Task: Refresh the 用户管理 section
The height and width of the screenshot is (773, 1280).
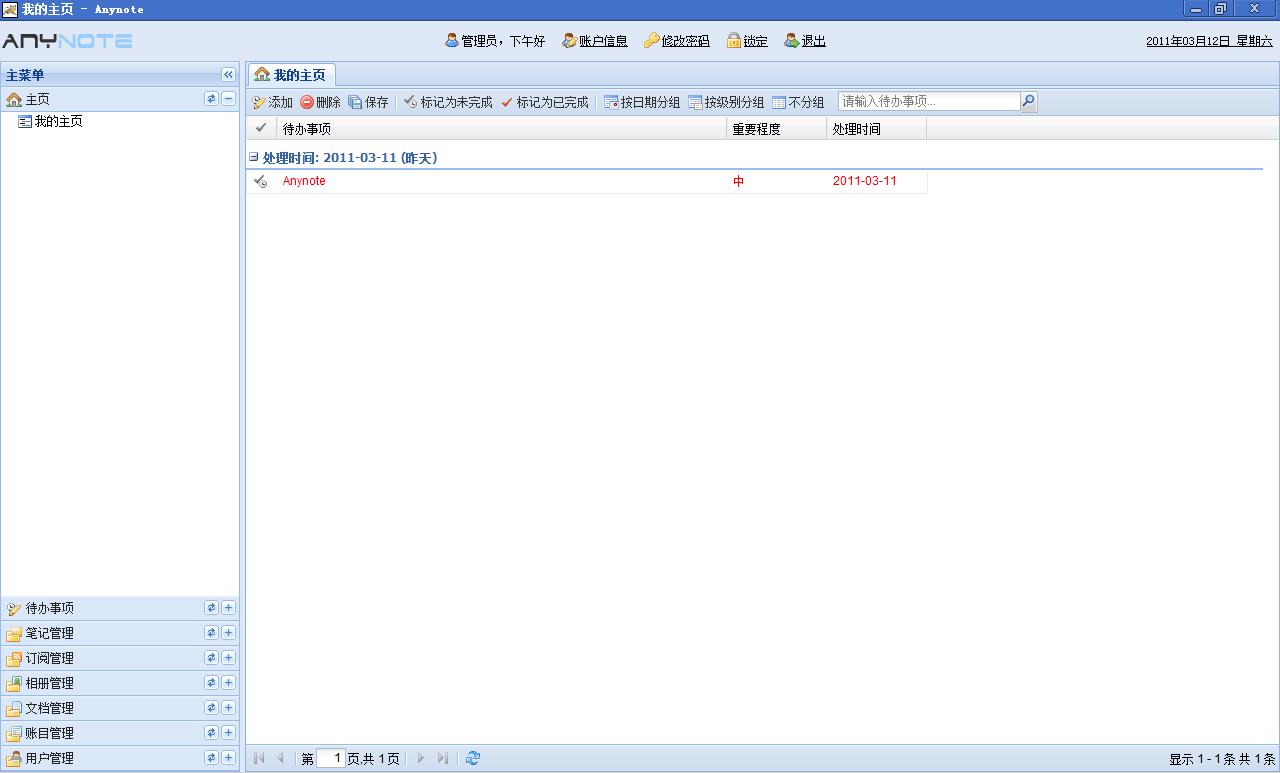Action: pyautogui.click(x=211, y=757)
